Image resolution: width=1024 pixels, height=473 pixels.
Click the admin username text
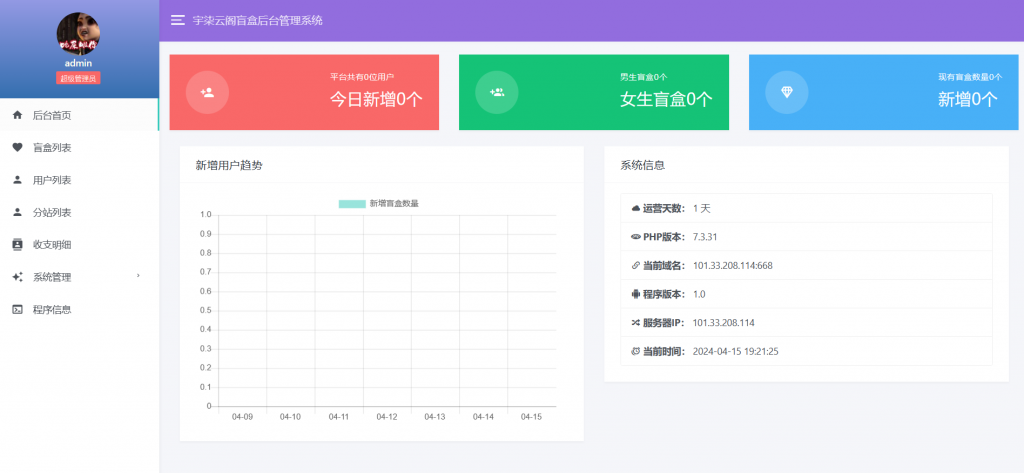tap(78, 63)
